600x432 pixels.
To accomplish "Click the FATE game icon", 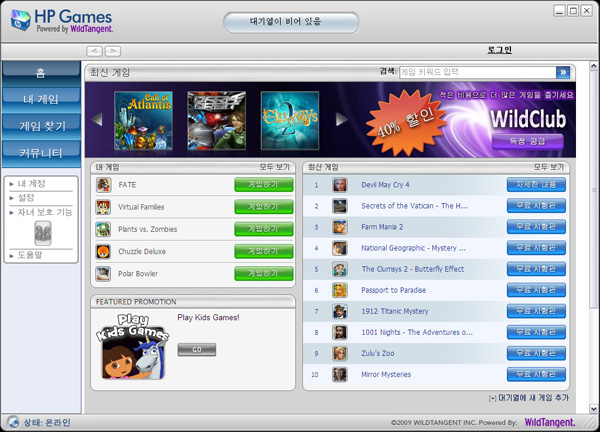I will (x=103, y=185).
